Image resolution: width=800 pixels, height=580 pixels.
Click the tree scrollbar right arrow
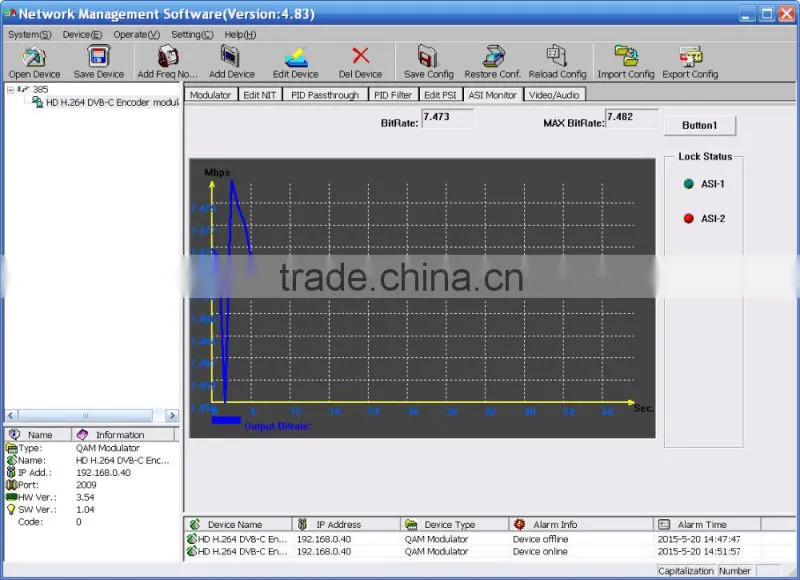(x=172, y=415)
